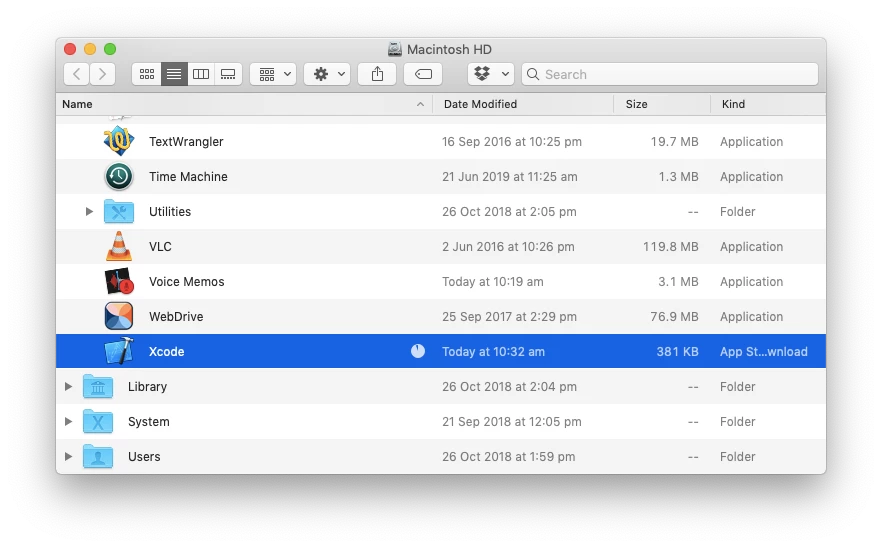
Task: Click the 'App St...wnload' kind cell
Action: pyautogui.click(x=764, y=352)
